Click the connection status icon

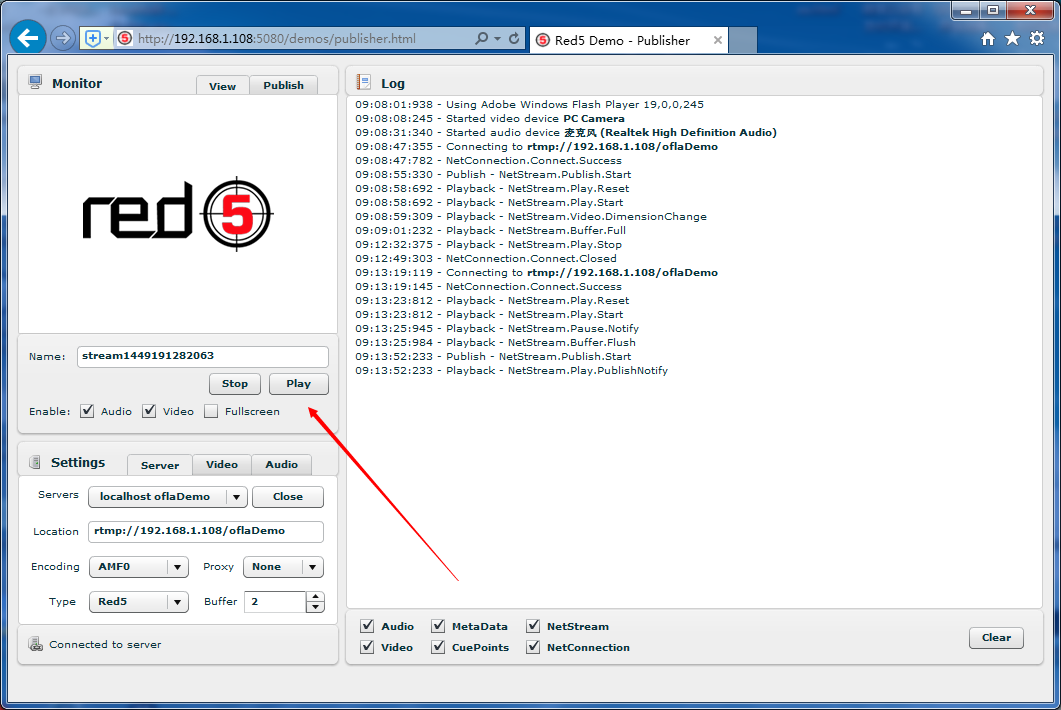35,644
